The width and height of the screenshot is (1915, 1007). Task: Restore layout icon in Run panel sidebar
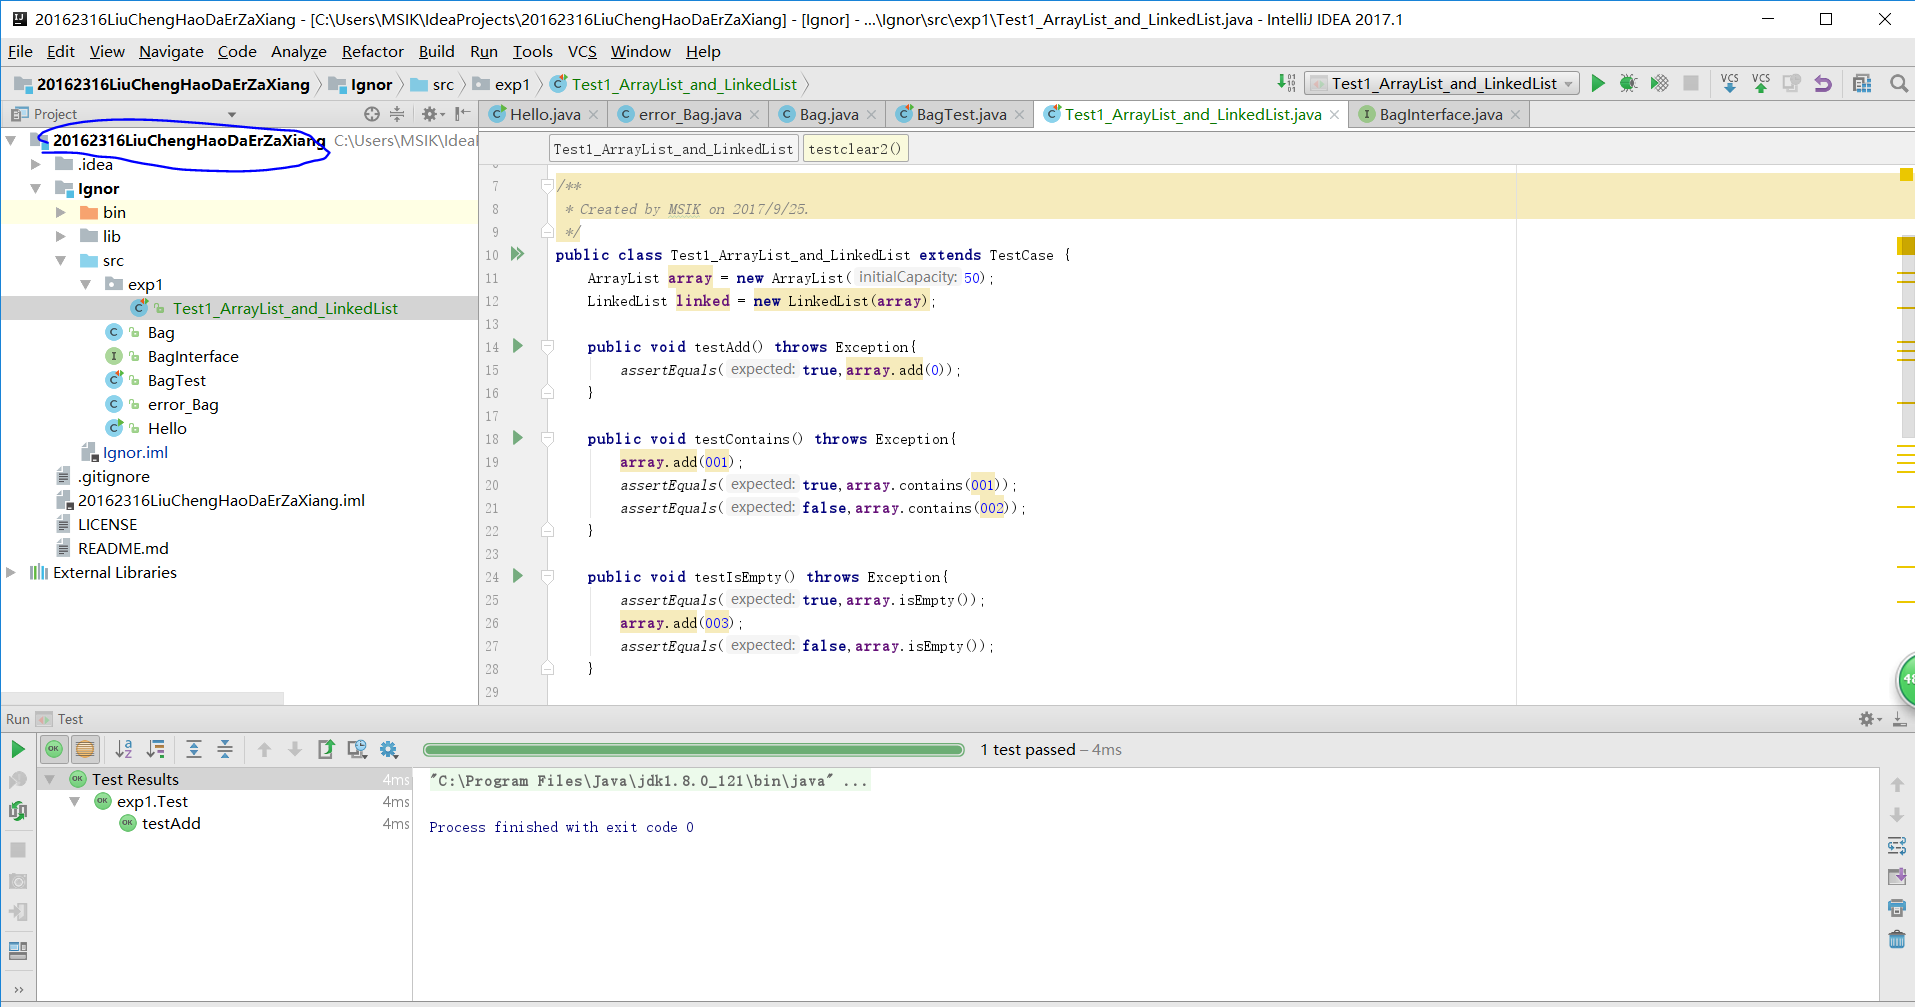click(x=18, y=949)
